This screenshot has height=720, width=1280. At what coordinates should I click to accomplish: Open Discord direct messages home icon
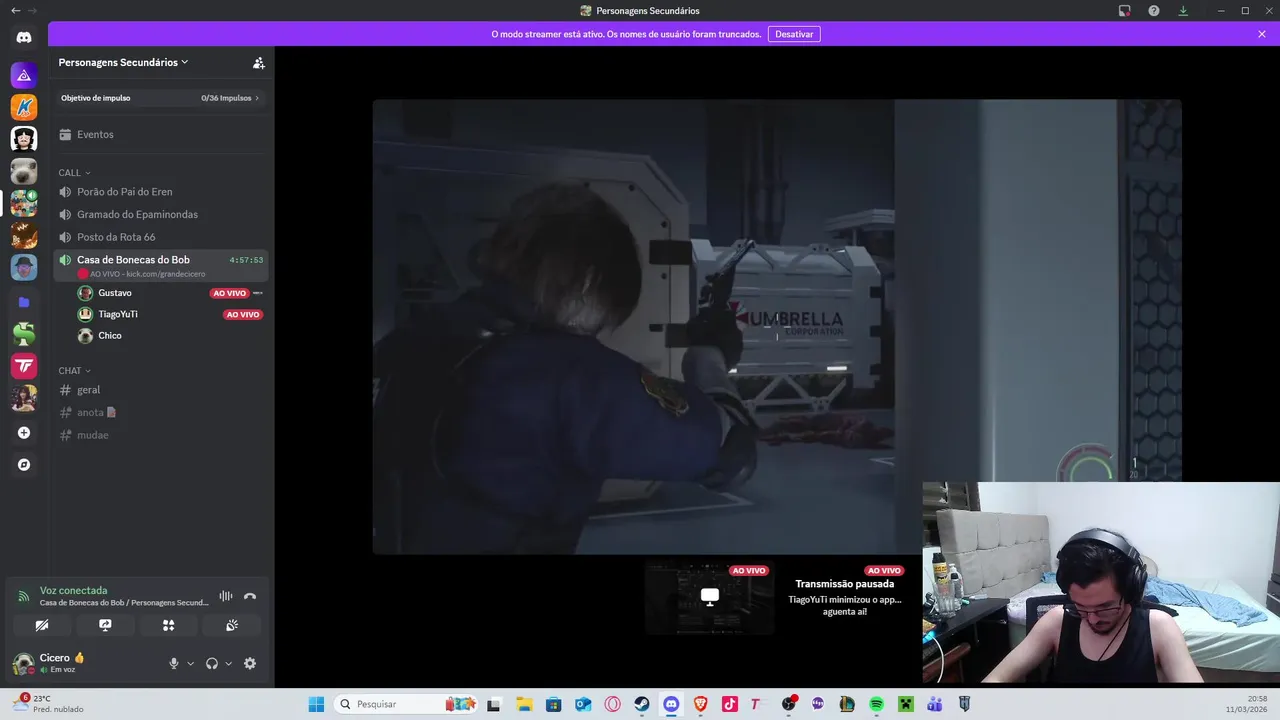(24, 37)
